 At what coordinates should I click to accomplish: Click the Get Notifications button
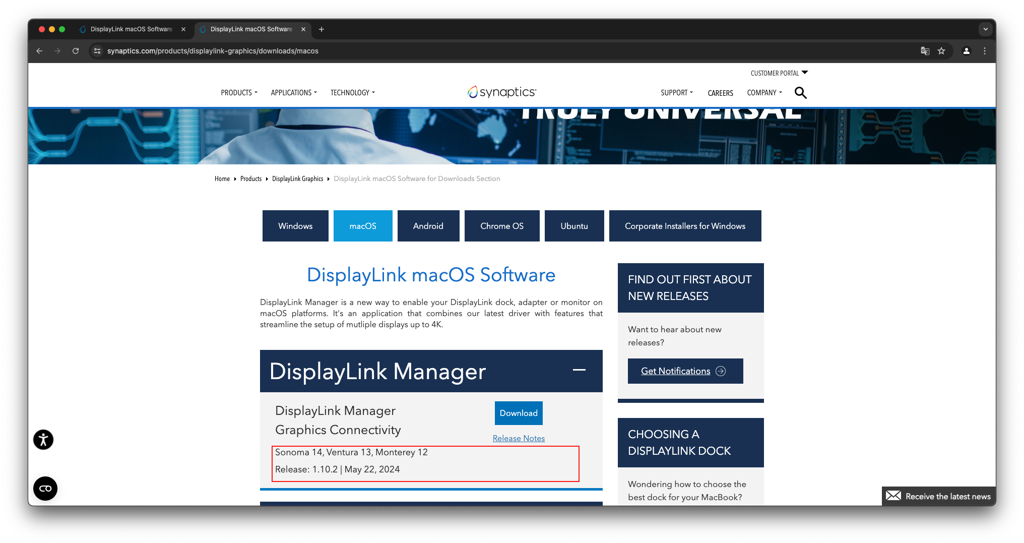pos(685,371)
